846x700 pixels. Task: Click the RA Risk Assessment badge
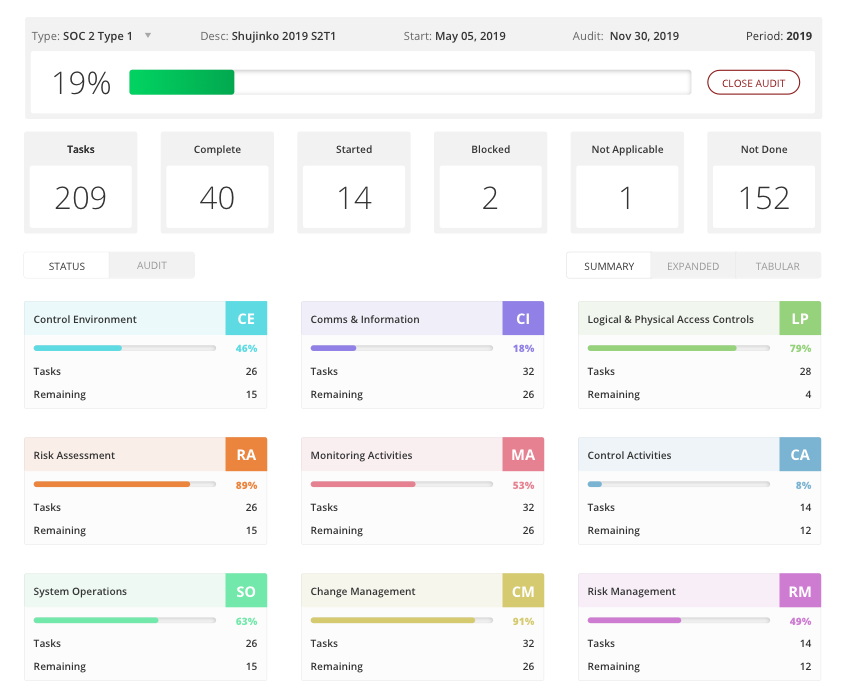click(246, 454)
